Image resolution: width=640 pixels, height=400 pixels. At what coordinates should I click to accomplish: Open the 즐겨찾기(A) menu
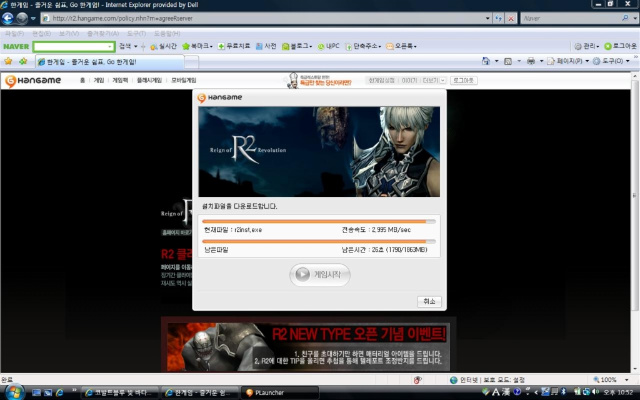coord(103,33)
